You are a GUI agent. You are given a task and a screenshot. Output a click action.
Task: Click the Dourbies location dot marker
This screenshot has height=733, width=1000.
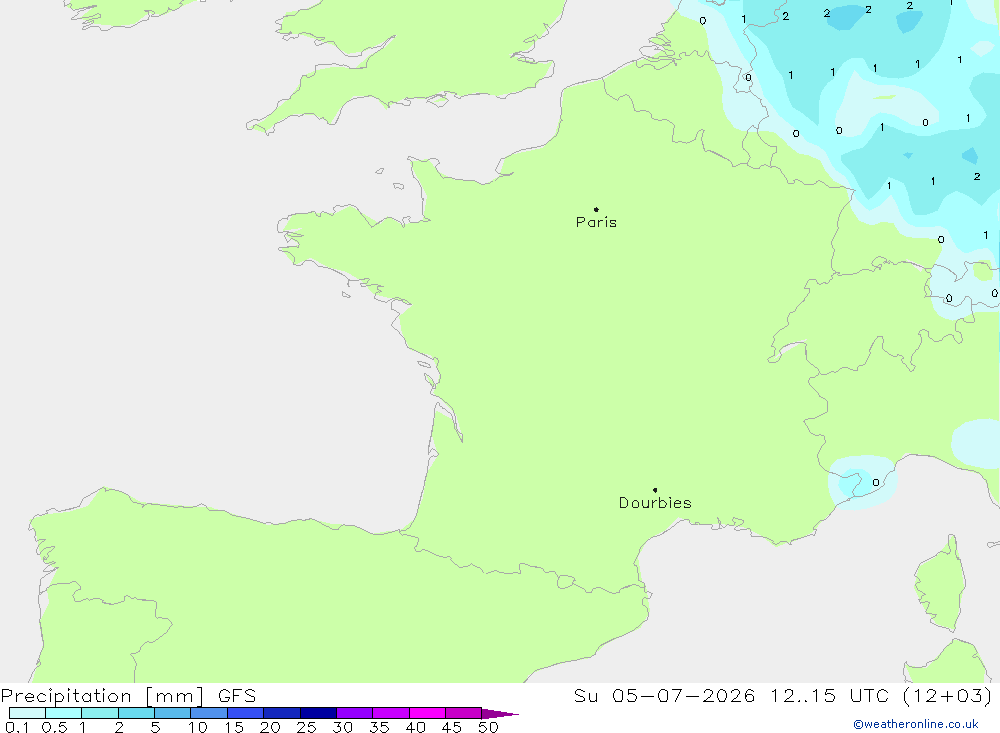(x=655, y=490)
